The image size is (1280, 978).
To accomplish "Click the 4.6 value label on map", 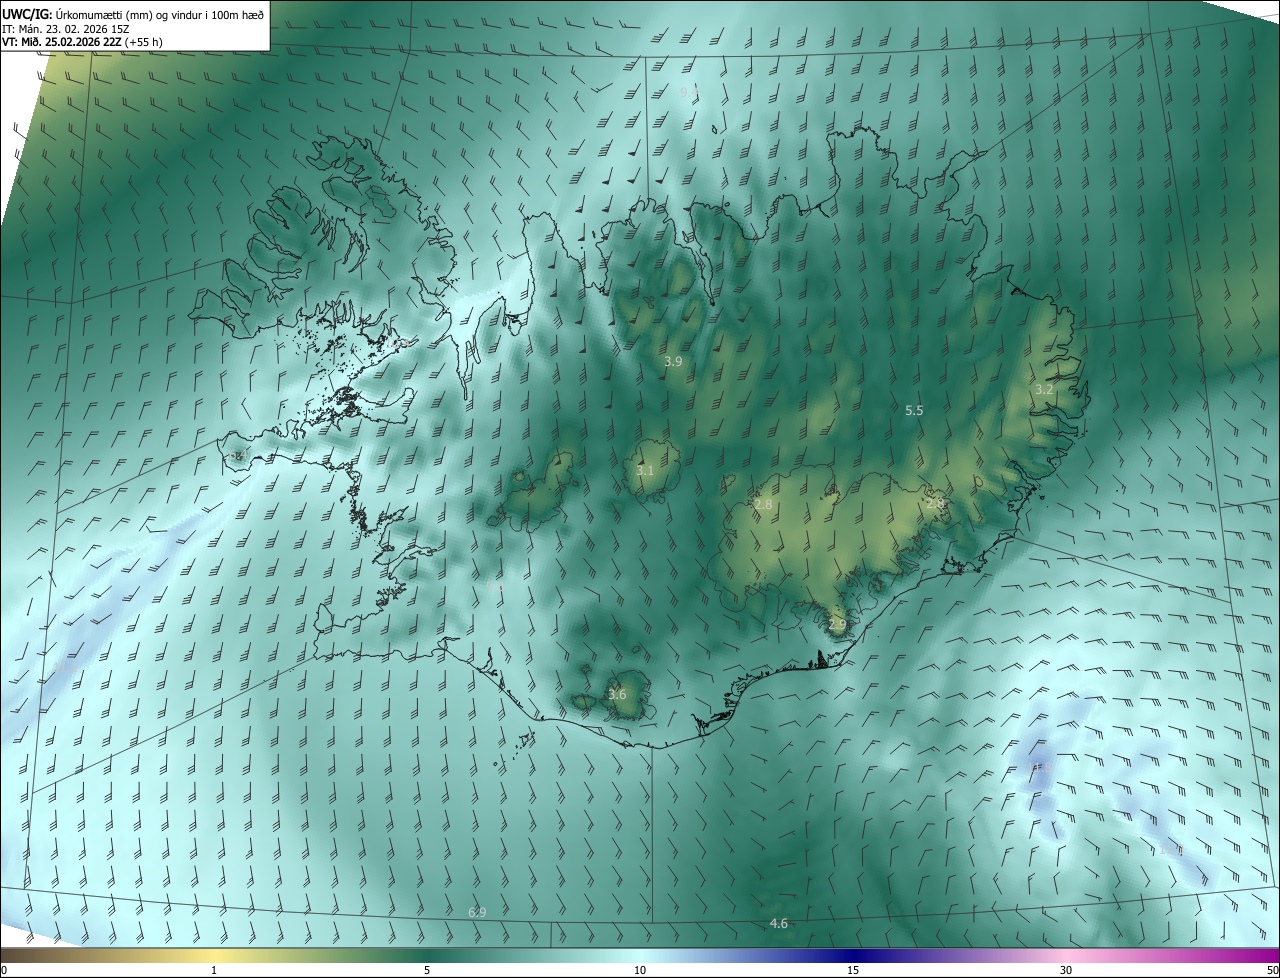I will tap(779, 923).
